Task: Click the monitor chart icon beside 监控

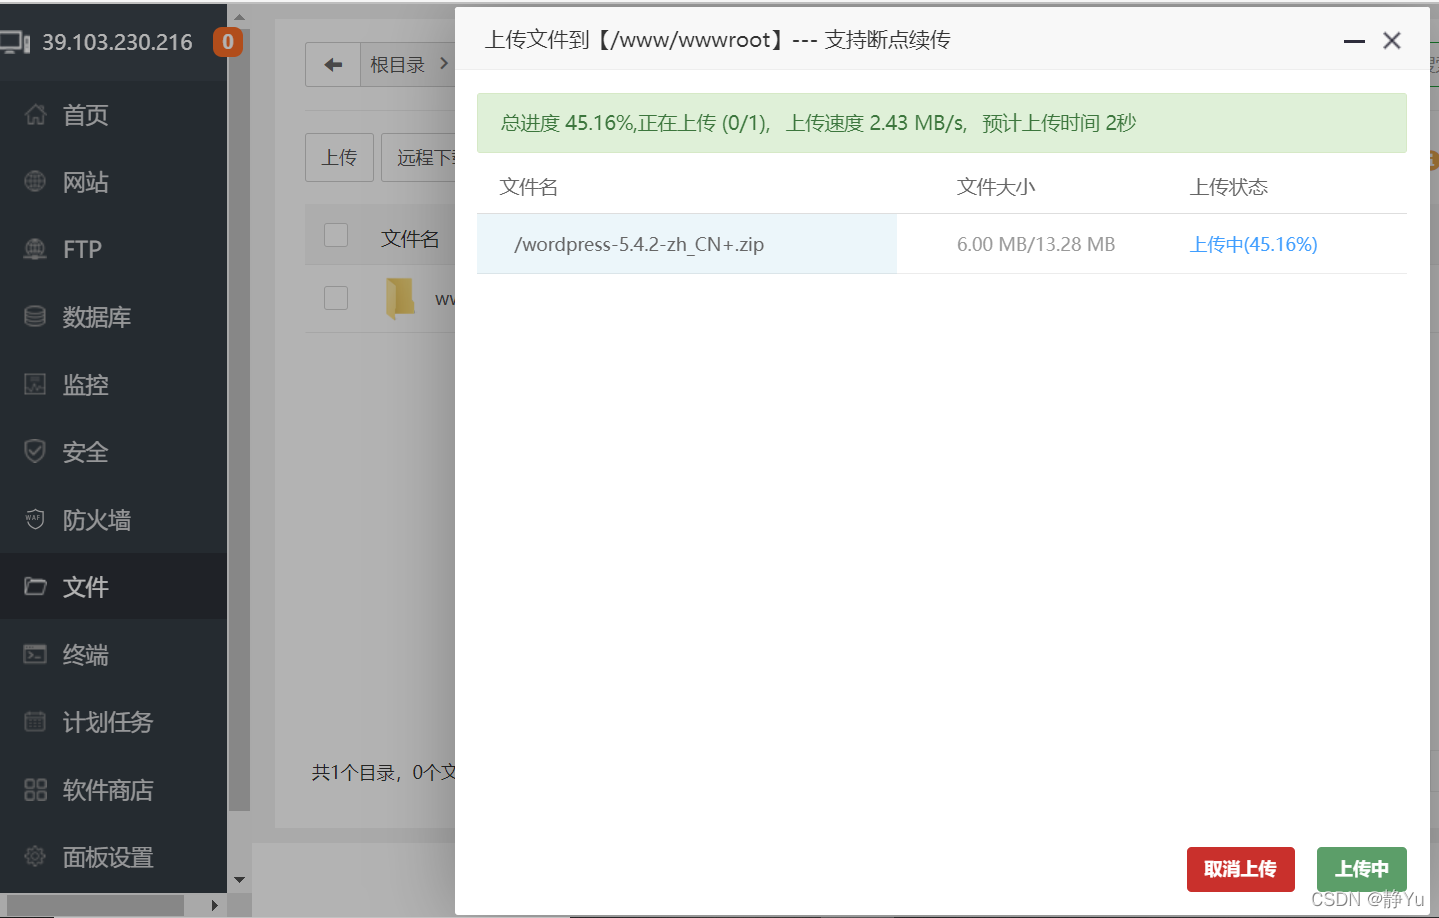Action: (x=35, y=384)
